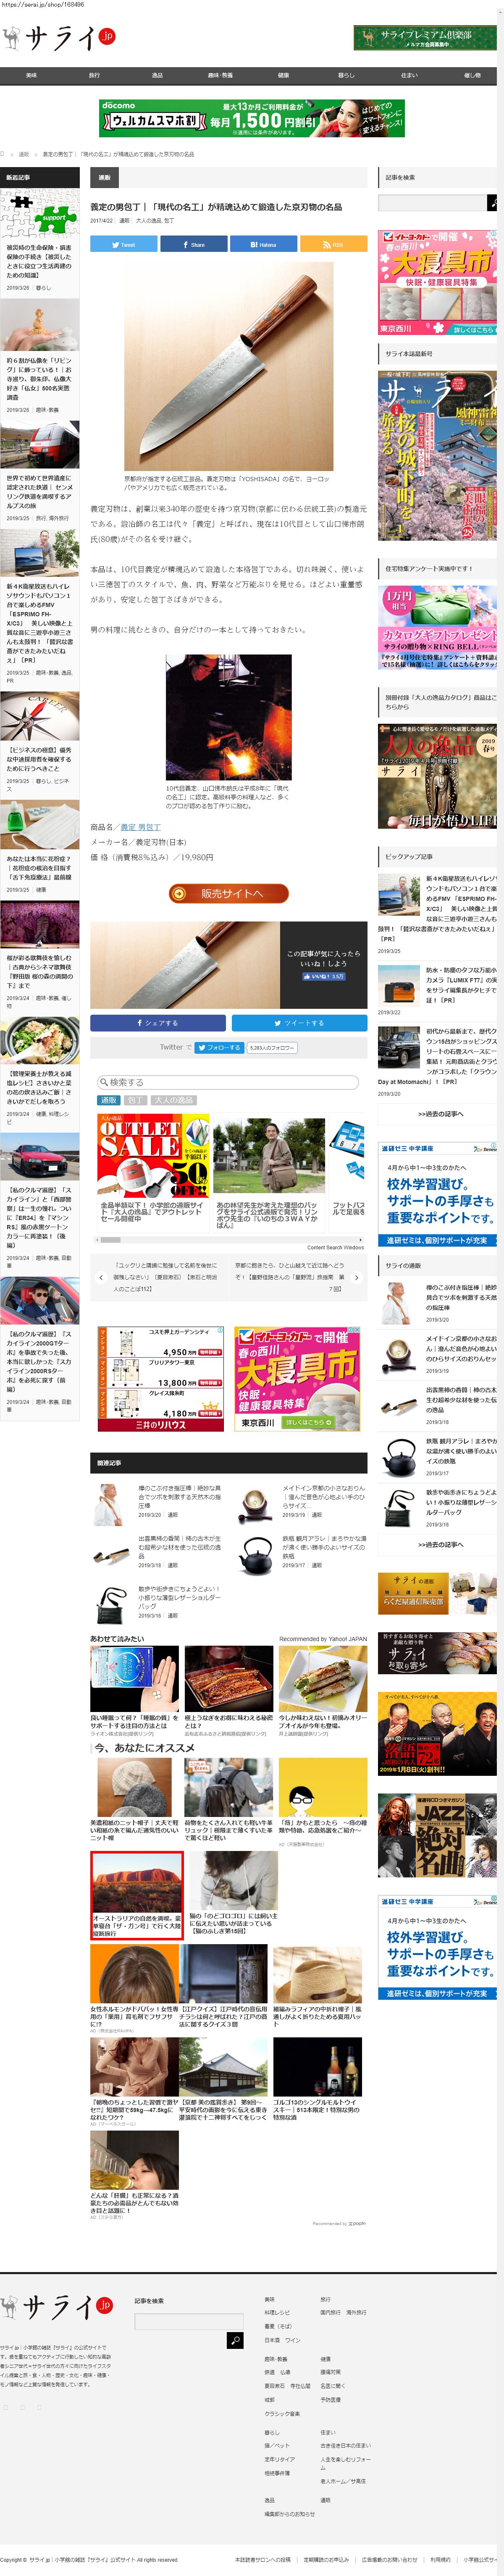Open the イトーヨーカドー 大寝具市 sidebar ad

click(x=437, y=282)
